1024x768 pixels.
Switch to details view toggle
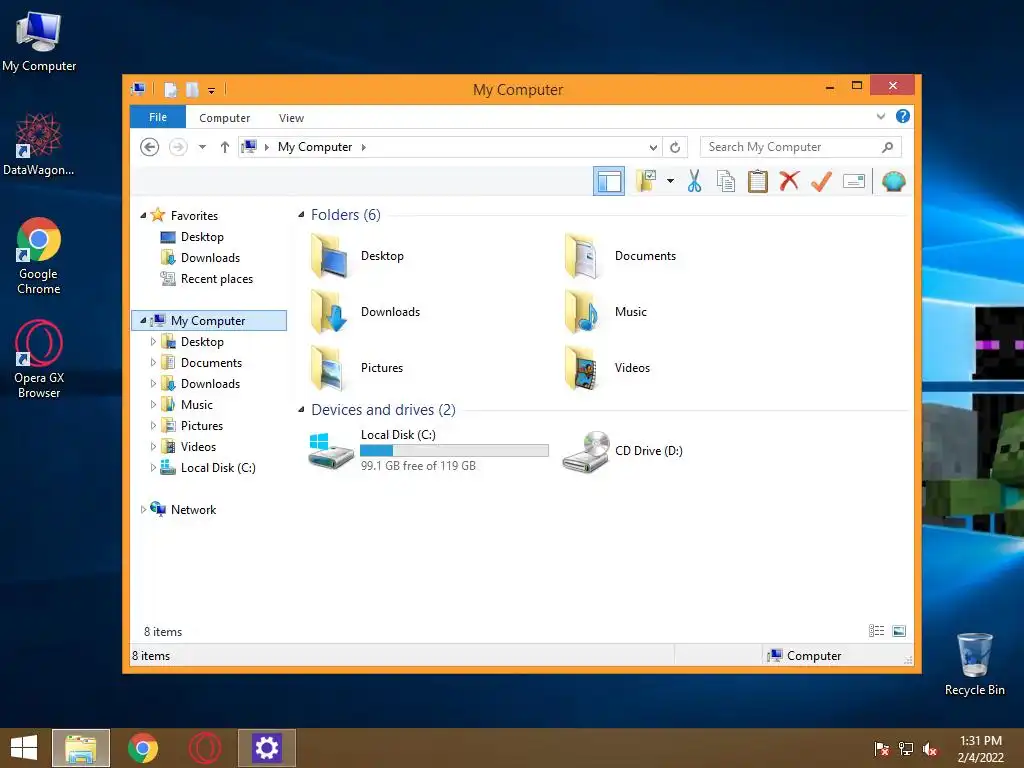click(876, 631)
